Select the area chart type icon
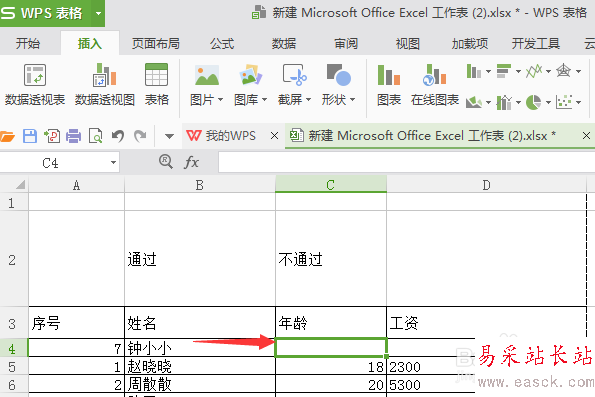The height and width of the screenshot is (397, 595). point(474,102)
